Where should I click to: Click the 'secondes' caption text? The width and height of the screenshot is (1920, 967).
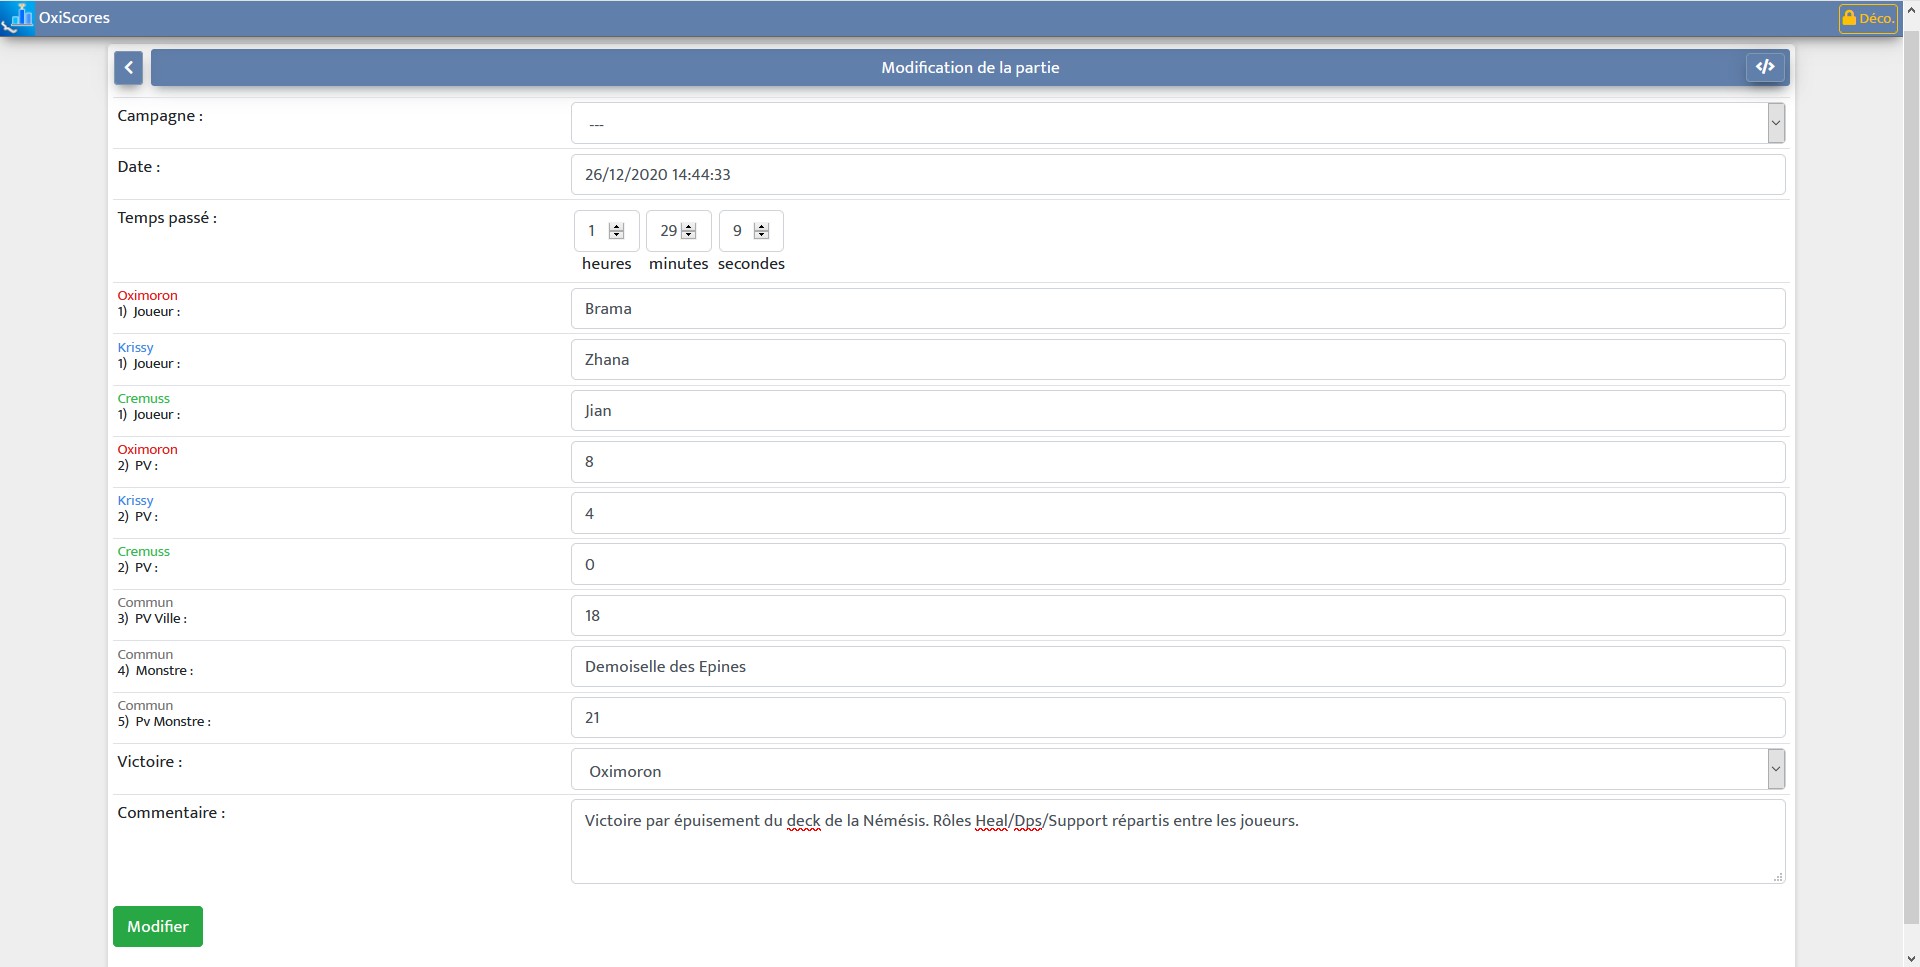(x=751, y=264)
